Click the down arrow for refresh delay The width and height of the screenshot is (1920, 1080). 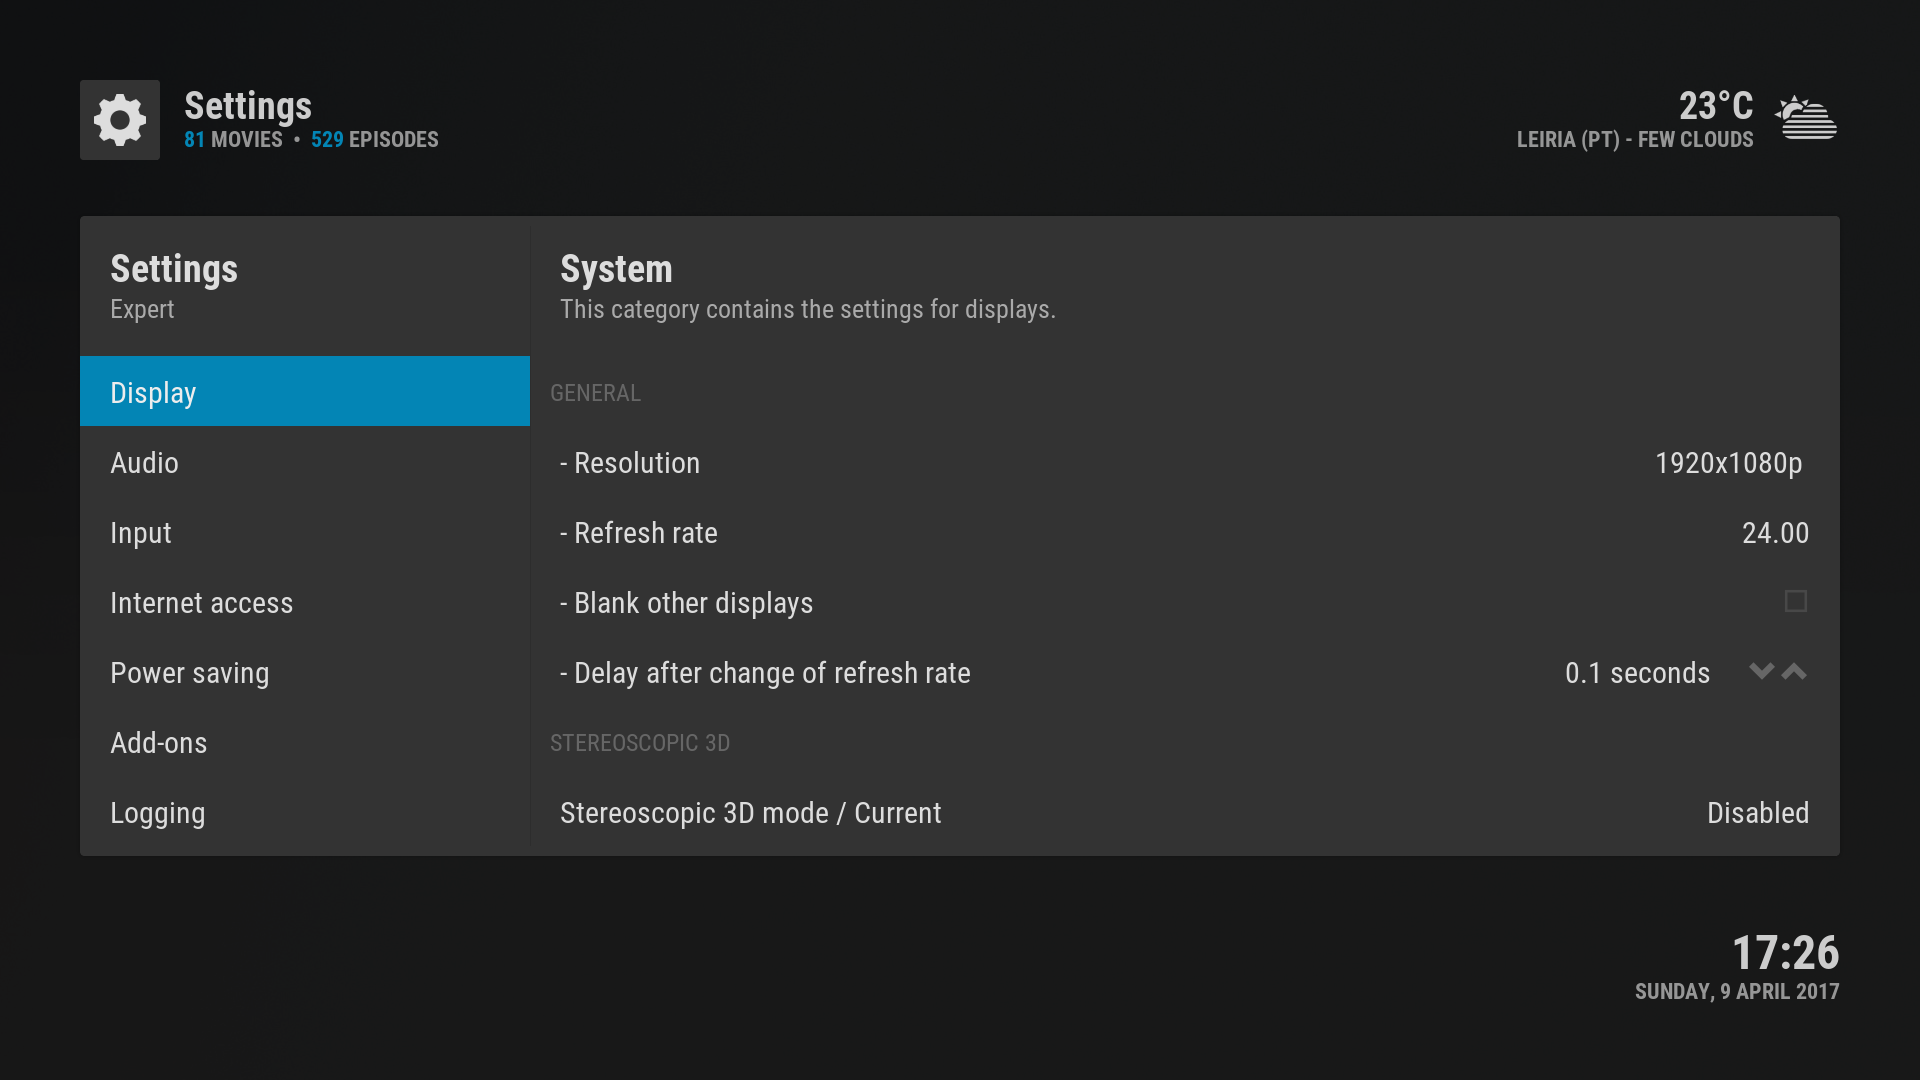point(1761,672)
